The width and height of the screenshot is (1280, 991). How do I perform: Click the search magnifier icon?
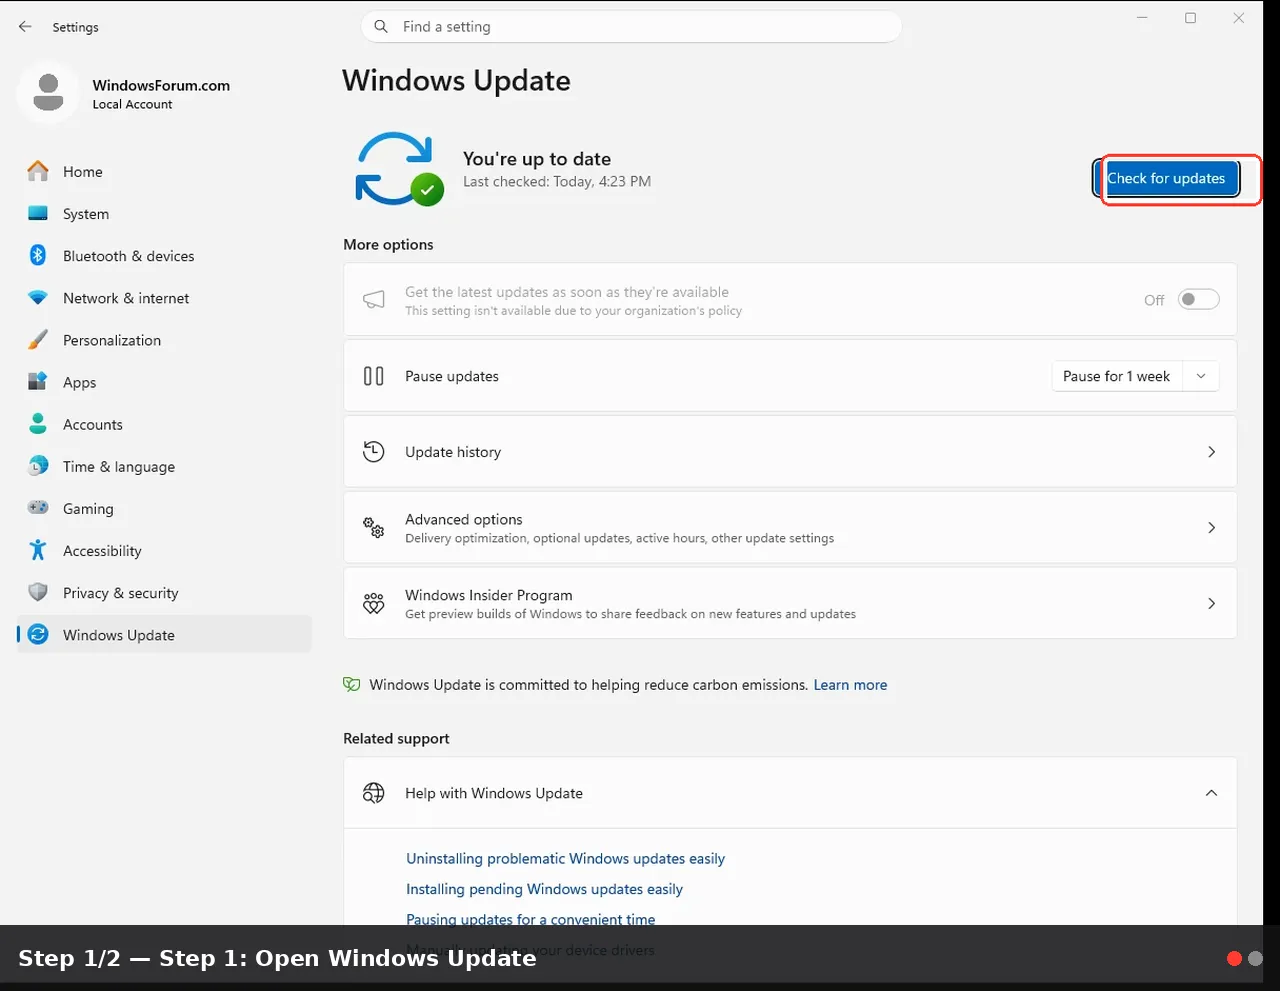[381, 27]
